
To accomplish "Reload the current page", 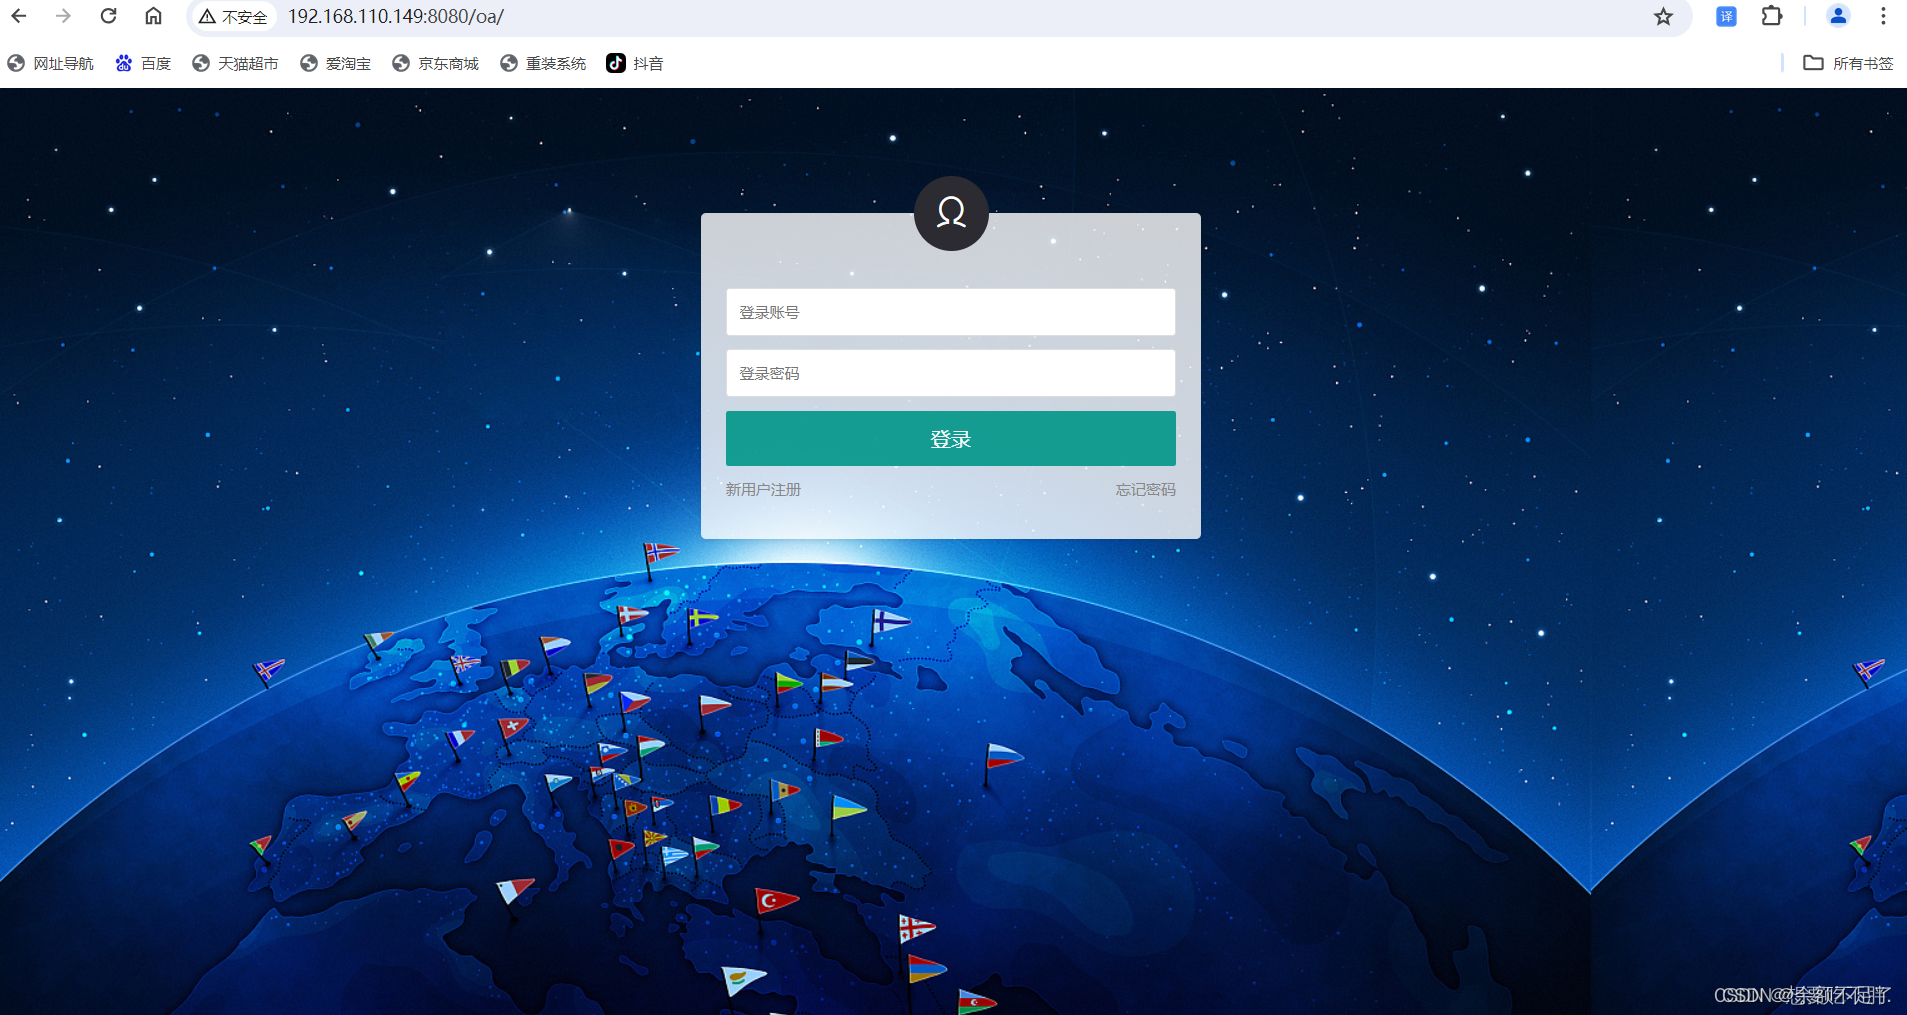I will (x=108, y=16).
